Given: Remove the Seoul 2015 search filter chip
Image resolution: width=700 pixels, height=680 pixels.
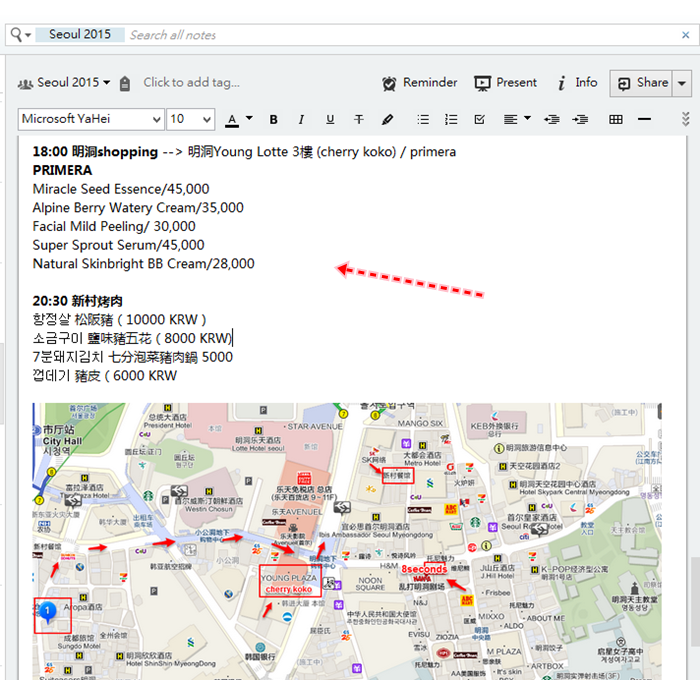Looking at the screenshot, I should pos(80,34).
